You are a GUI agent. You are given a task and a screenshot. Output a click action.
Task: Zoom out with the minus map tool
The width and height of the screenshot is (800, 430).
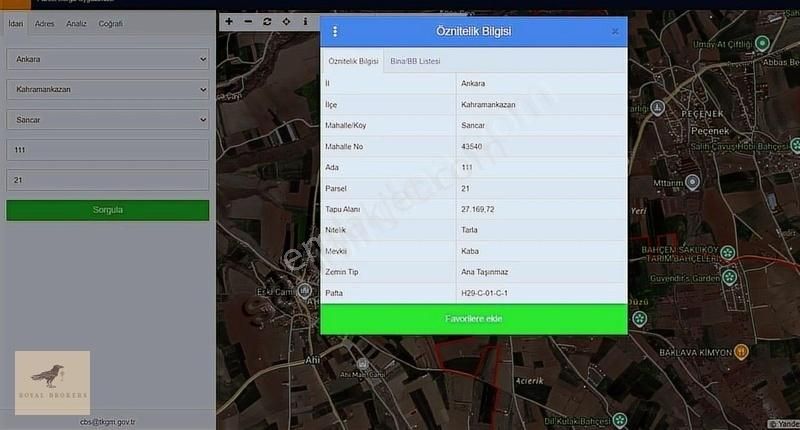[248, 21]
